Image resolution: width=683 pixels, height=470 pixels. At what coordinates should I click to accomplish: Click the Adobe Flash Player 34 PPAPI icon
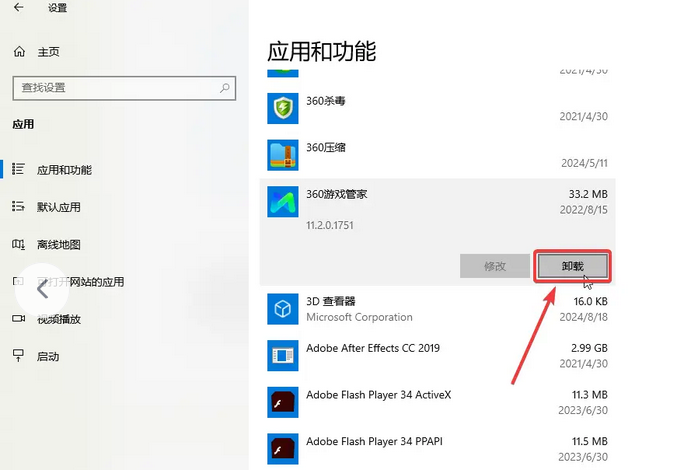coord(283,449)
